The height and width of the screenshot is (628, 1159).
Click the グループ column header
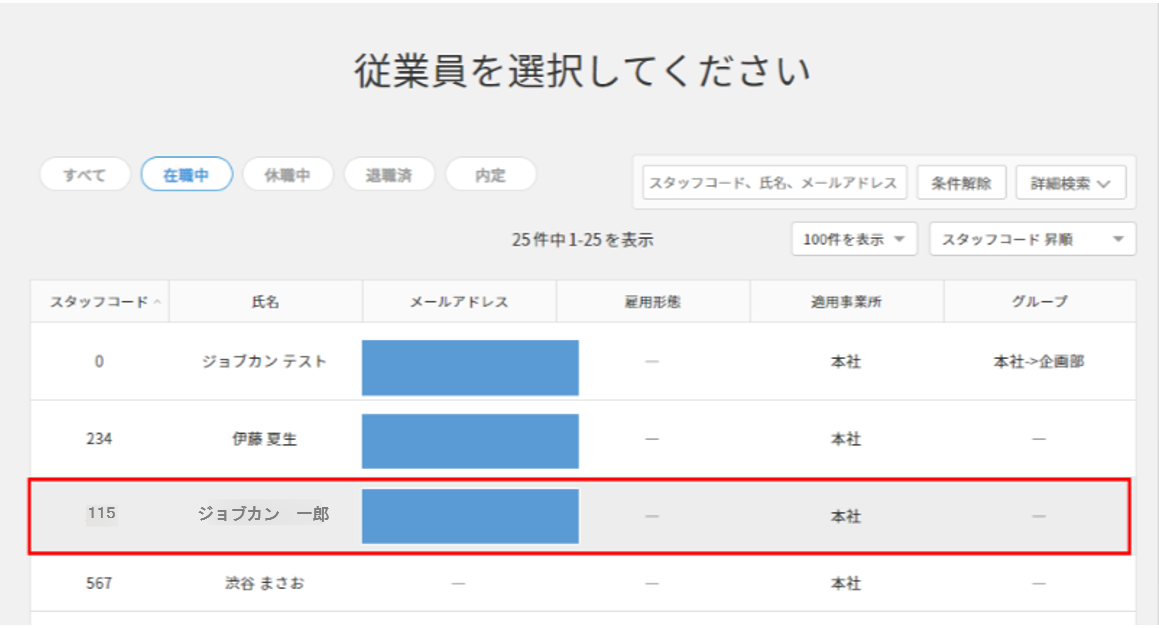[1039, 302]
